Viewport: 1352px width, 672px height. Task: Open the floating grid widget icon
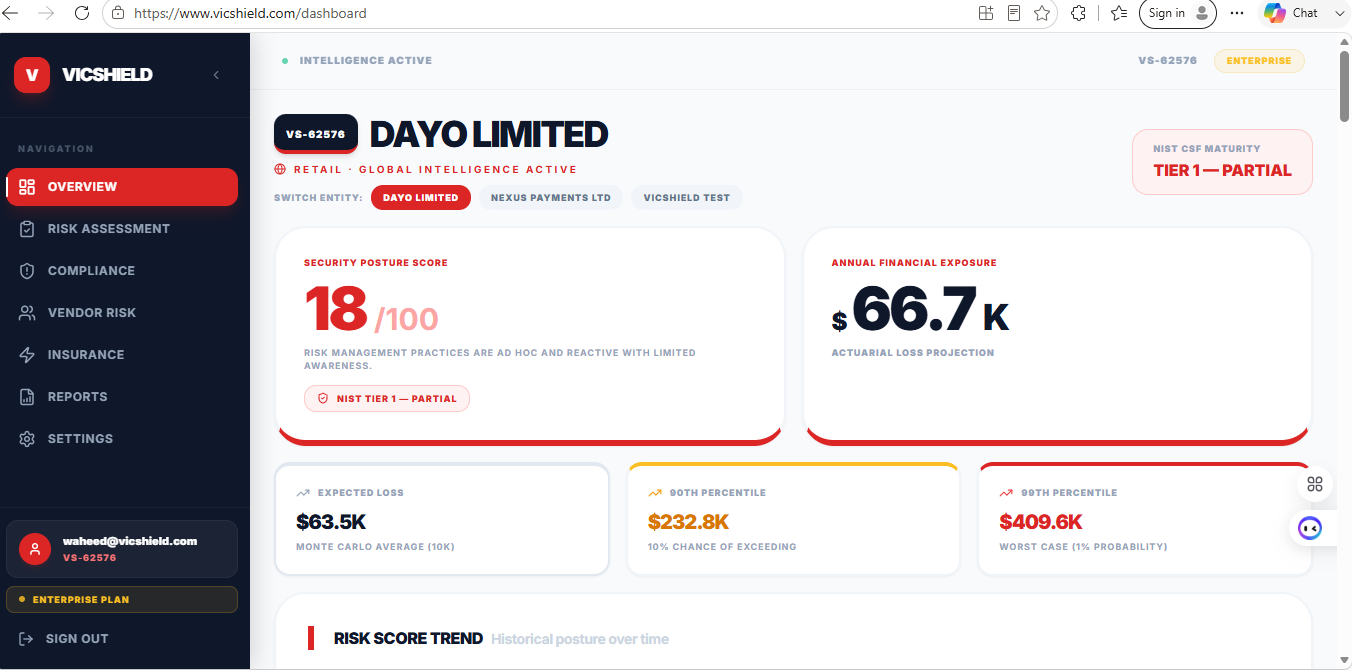(x=1315, y=484)
